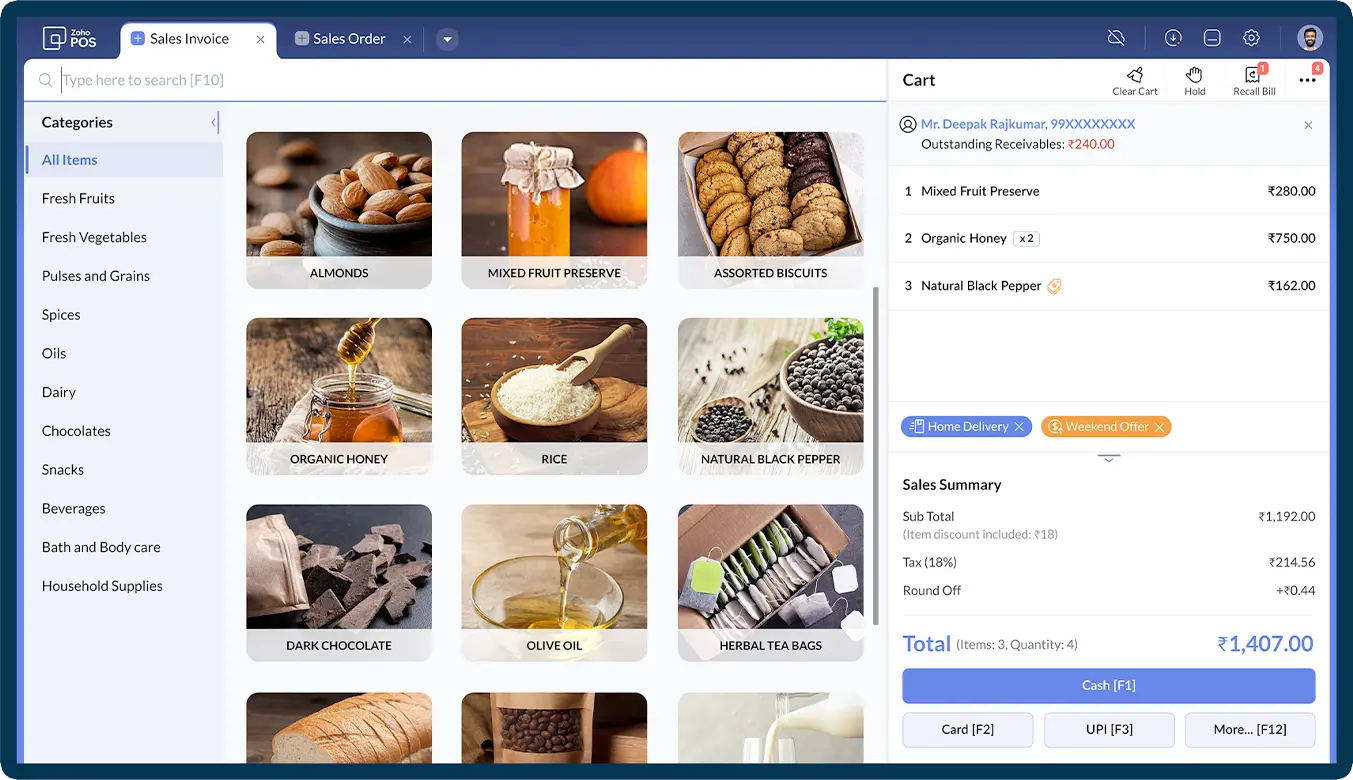Select the Fresh Fruits category
Screen dimensions: 1353x780
125,198
